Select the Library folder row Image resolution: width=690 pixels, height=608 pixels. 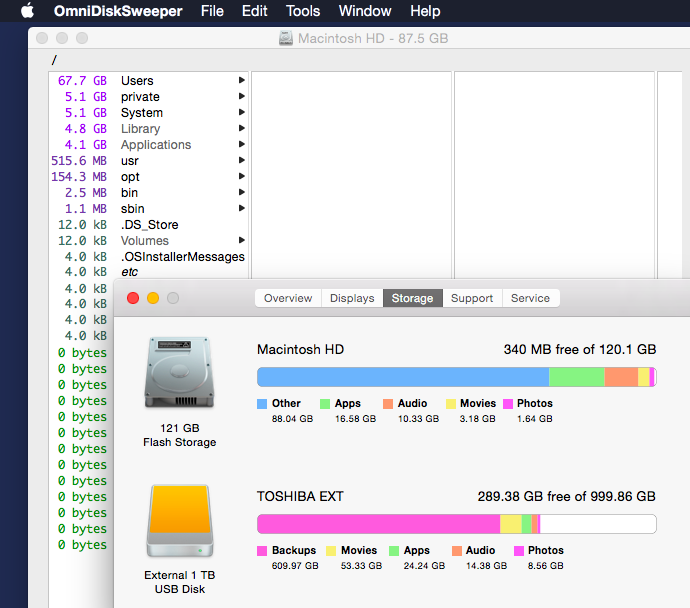[x=148, y=128]
